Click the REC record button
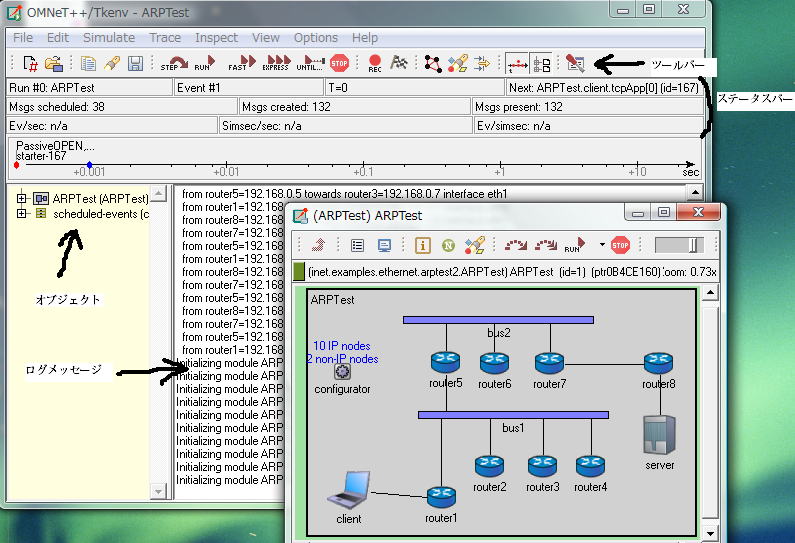 [375, 64]
